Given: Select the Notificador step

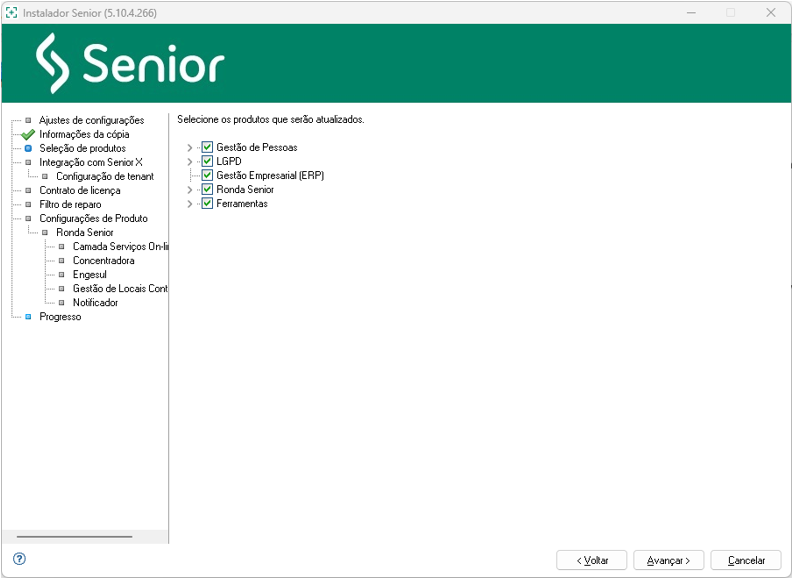Looking at the screenshot, I should (x=95, y=303).
